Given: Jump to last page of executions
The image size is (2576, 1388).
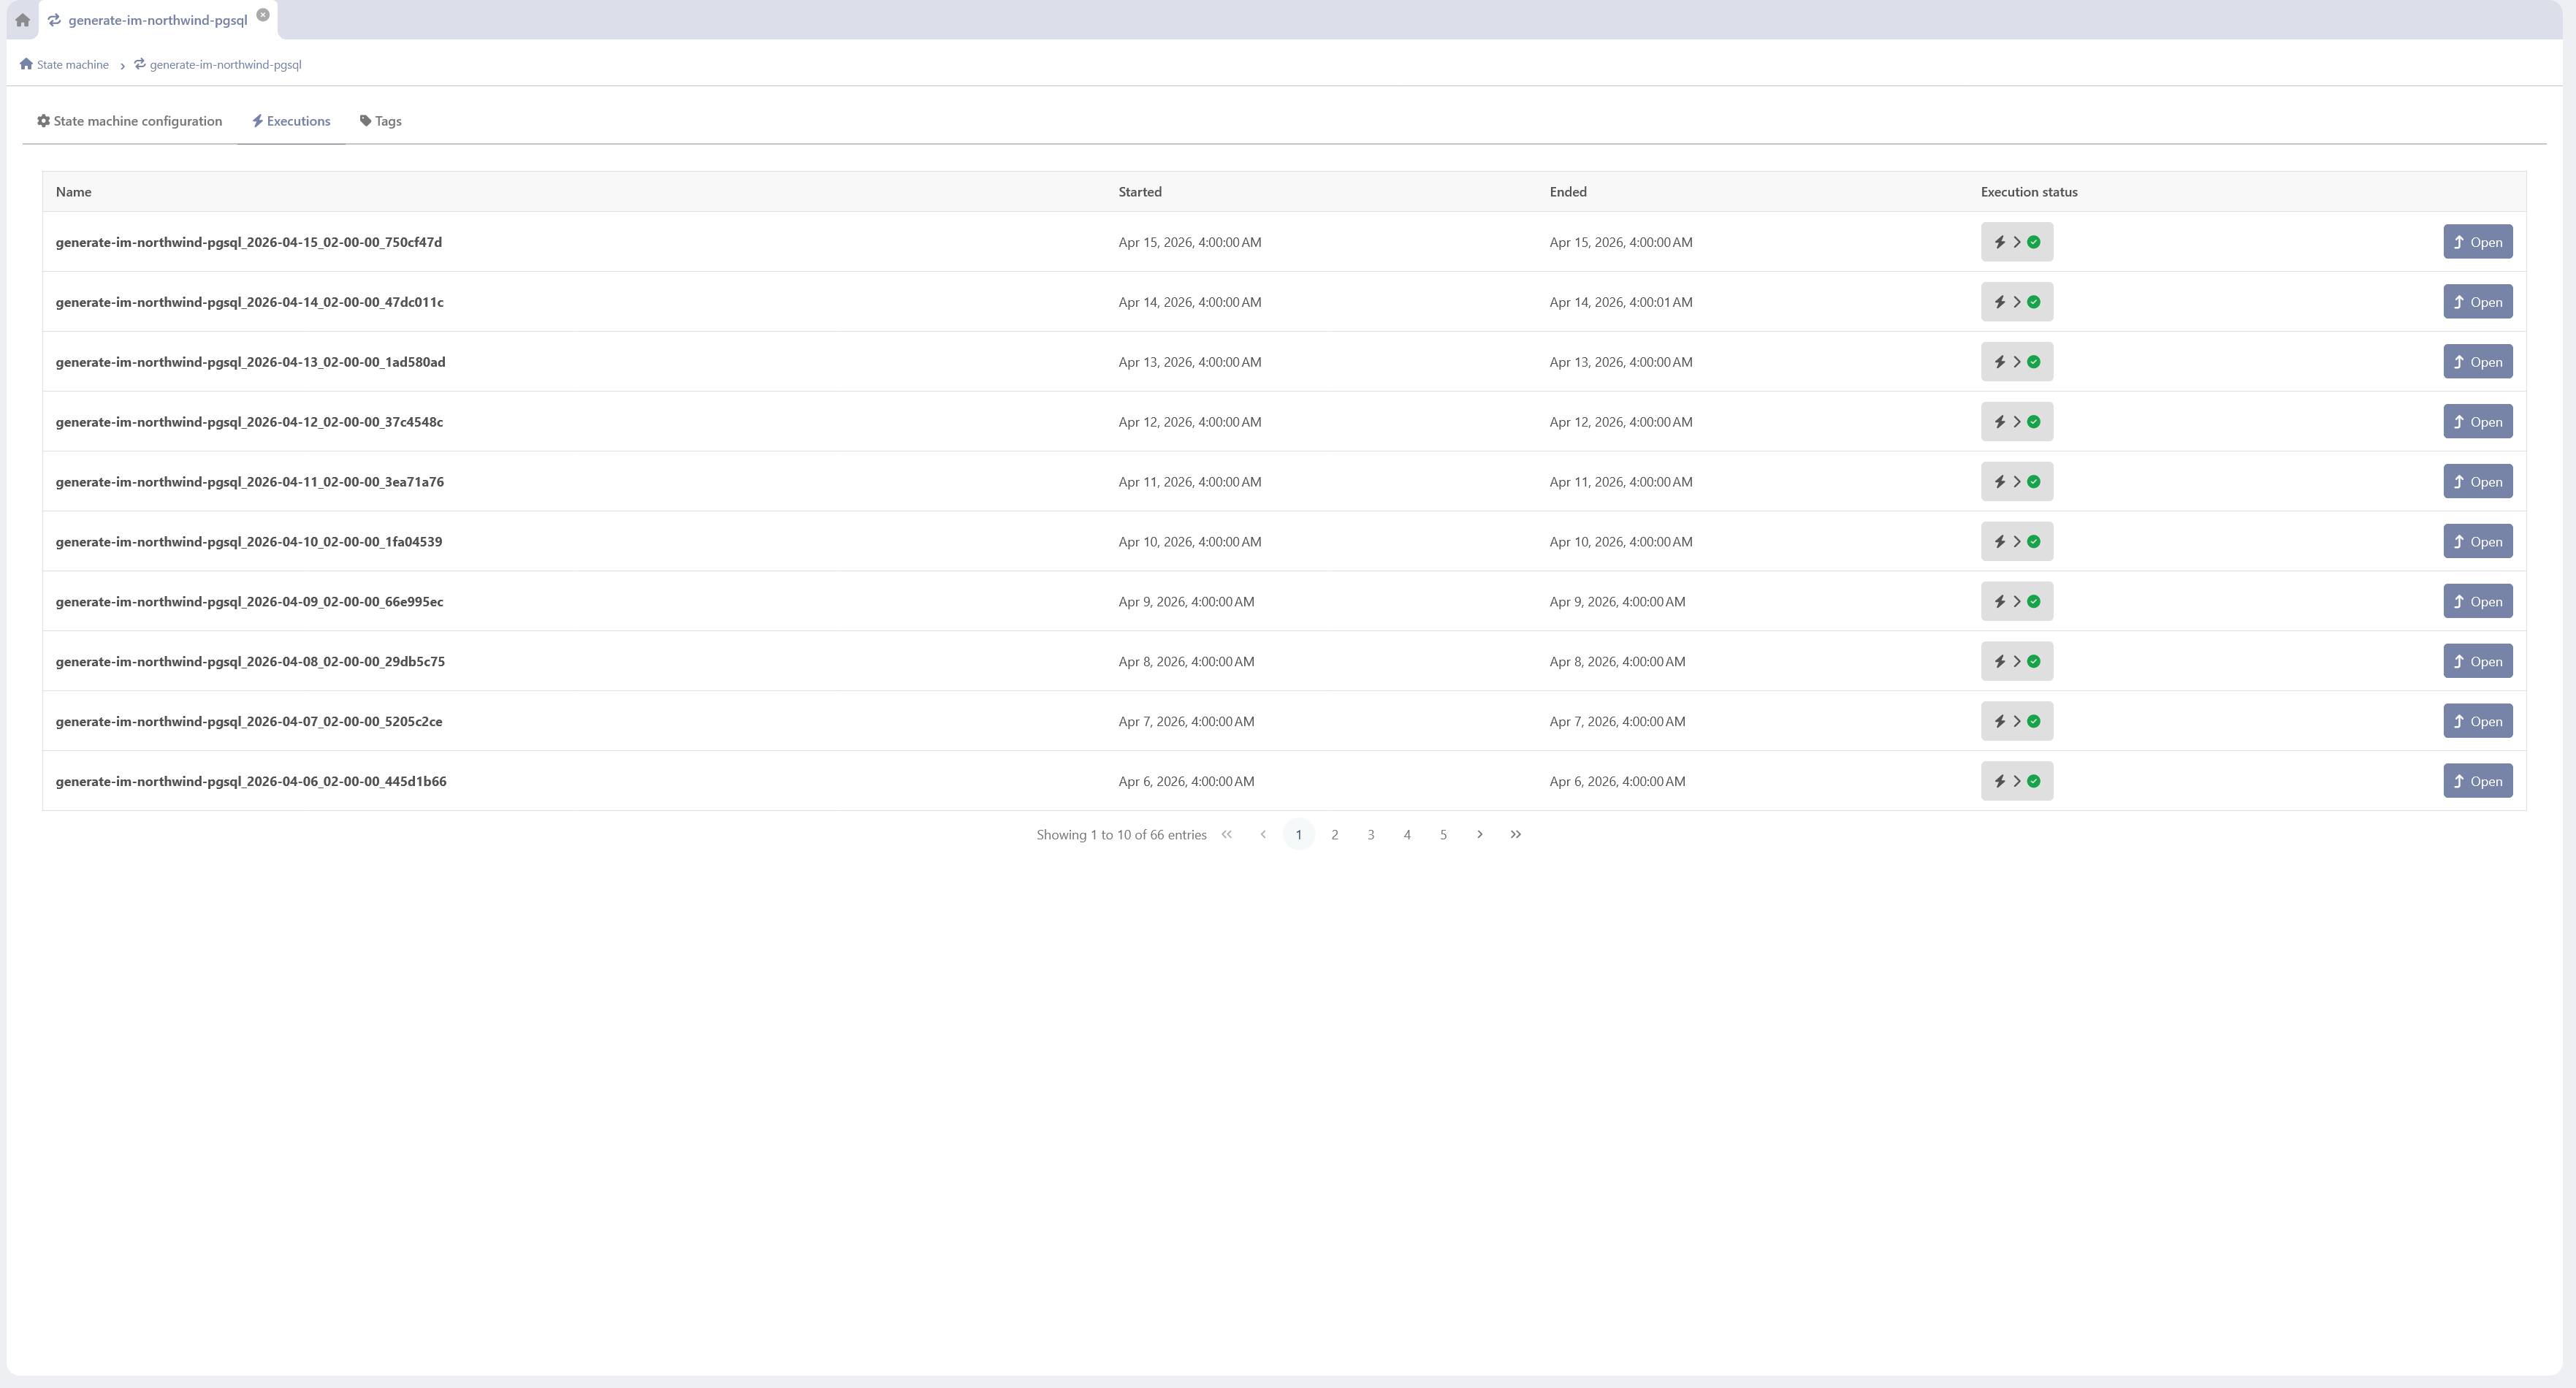Looking at the screenshot, I should (x=1515, y=835).
